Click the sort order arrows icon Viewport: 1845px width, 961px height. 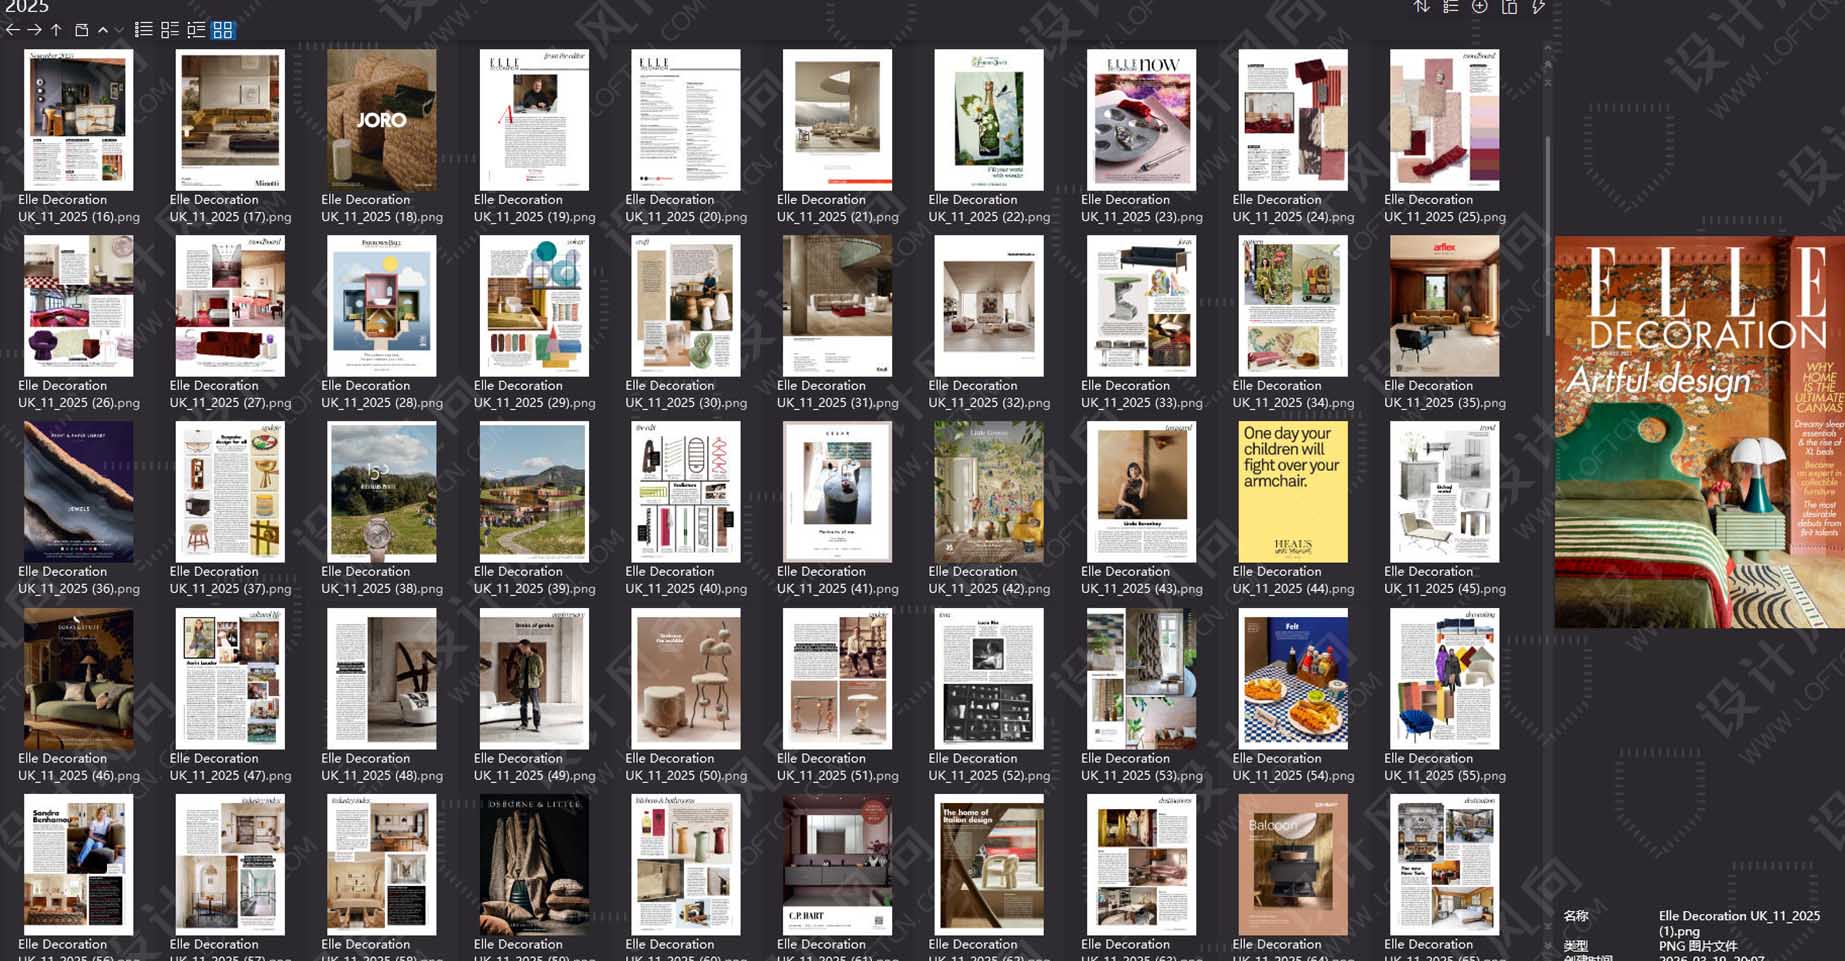click(1421, 7)
